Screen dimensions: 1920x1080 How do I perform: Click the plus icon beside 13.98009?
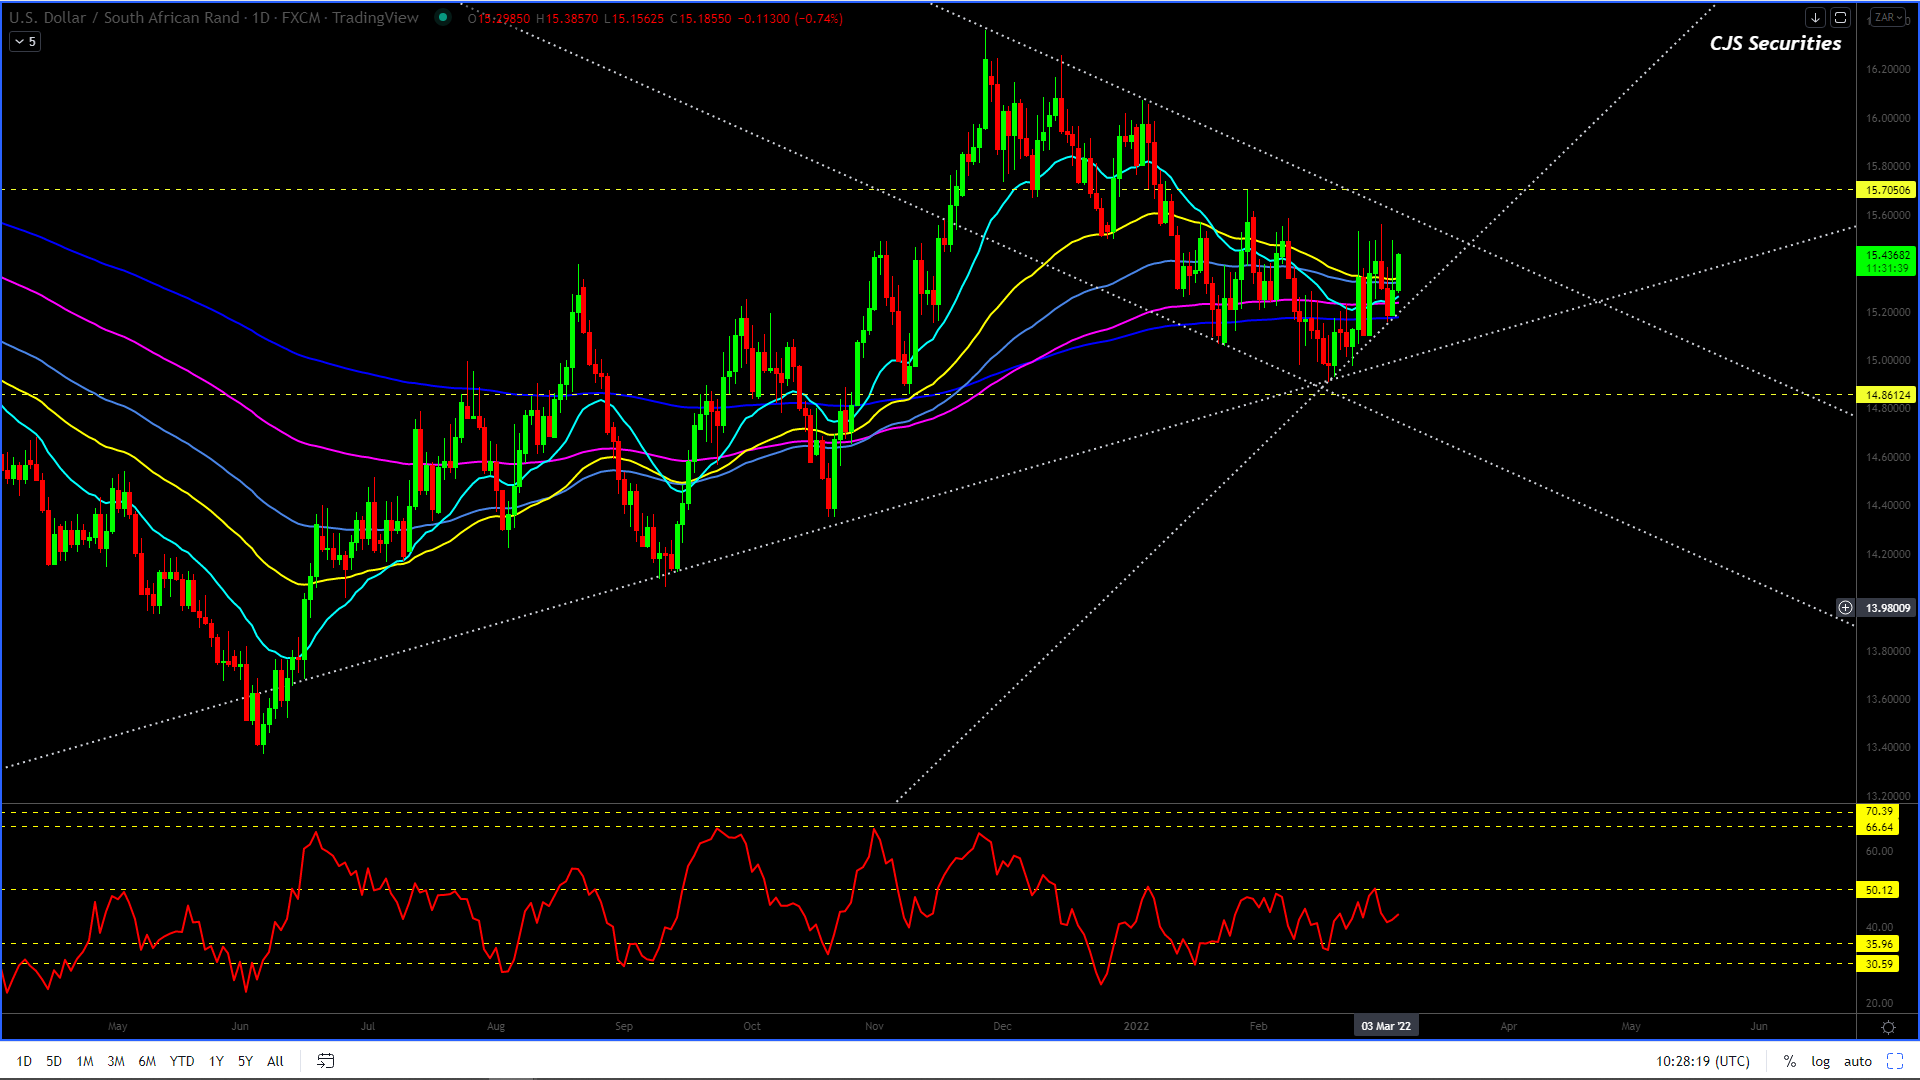pos(1845,607)
